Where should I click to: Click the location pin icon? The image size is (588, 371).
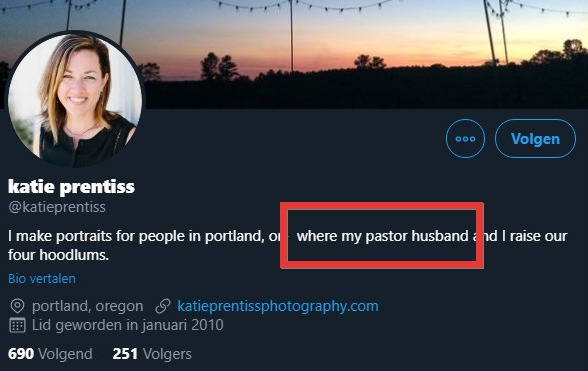[x=17, y=306]
